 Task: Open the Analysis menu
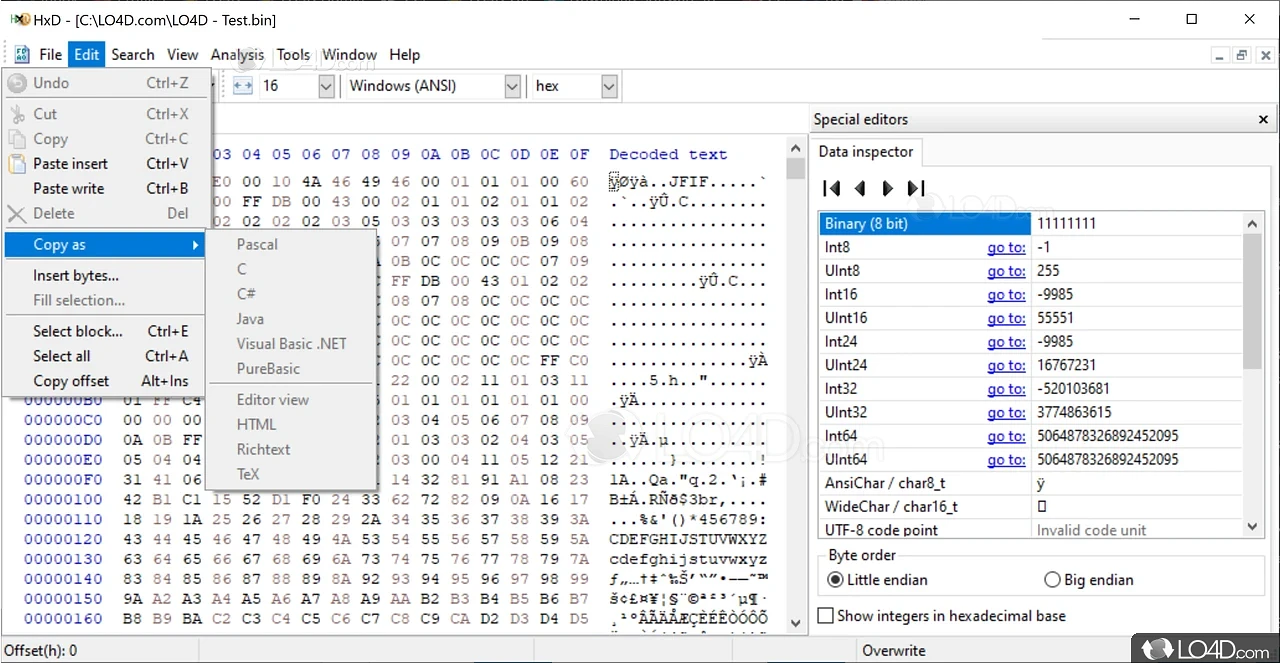pyautogui.click(x=238, y=55)
